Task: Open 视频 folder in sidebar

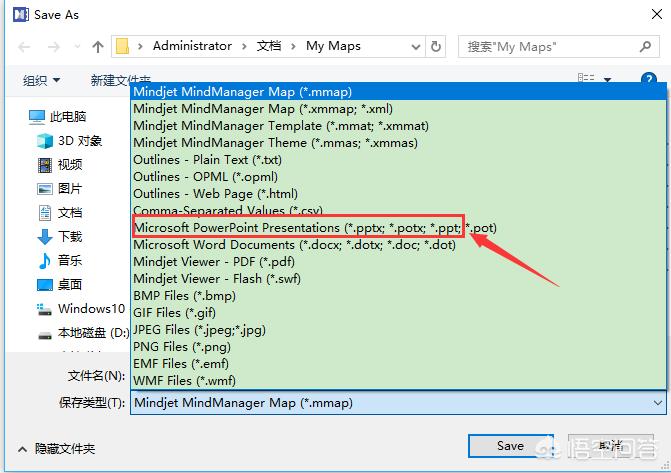Action: click(x=60, y=164)
